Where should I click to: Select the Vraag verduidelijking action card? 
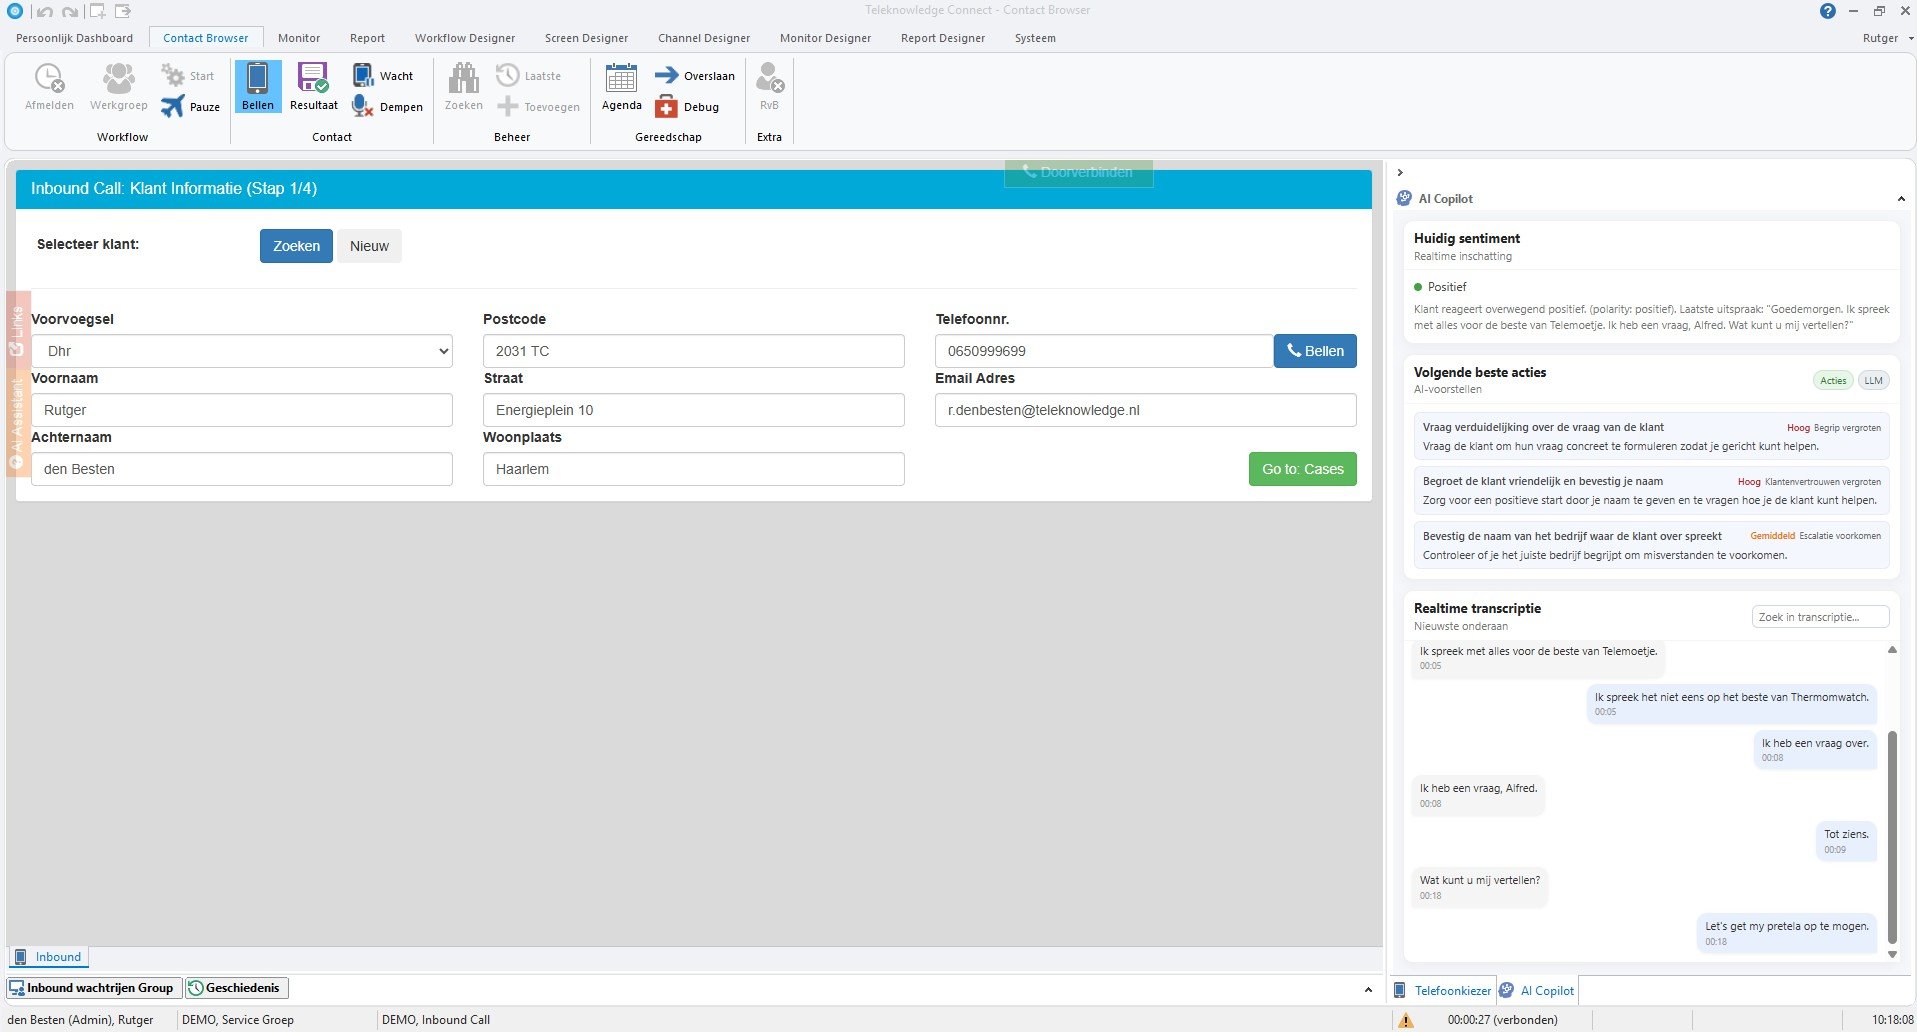(1651, 436)
